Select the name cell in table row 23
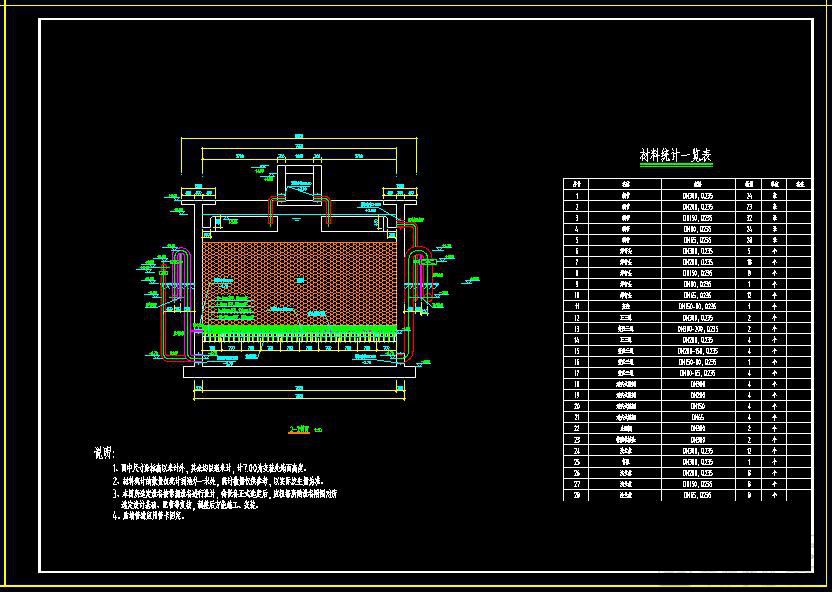Viewport: 832px width, 592px height. click(625, 440)
